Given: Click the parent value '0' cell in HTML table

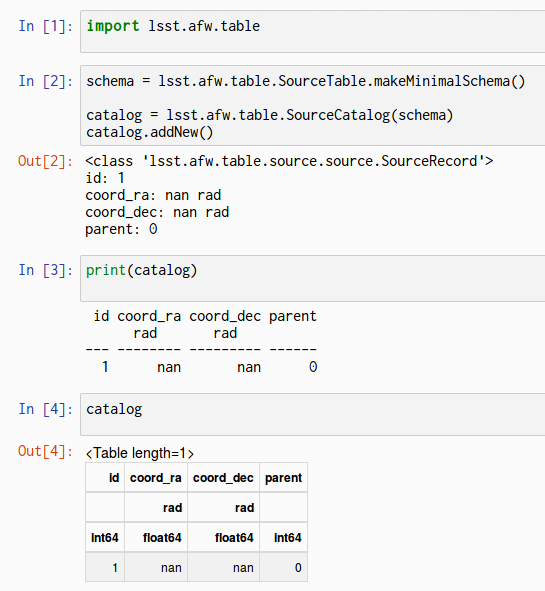Looking at the screenshot, I should [x=283, y=567].
